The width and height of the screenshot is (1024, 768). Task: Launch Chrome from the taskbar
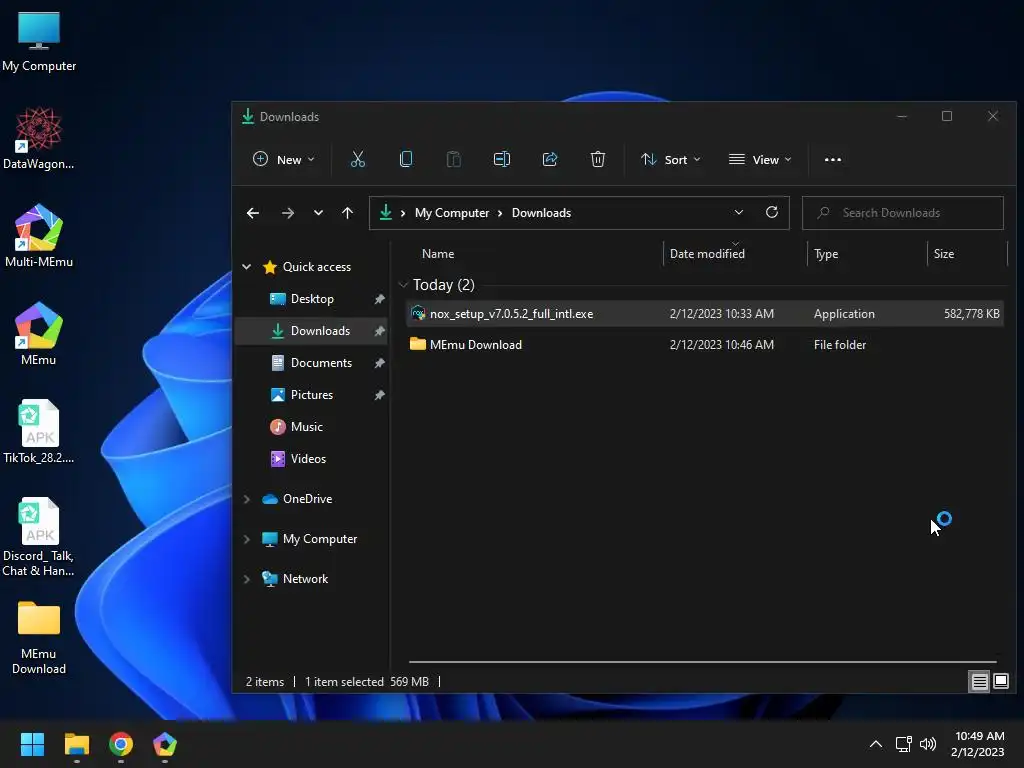(121, 744)
